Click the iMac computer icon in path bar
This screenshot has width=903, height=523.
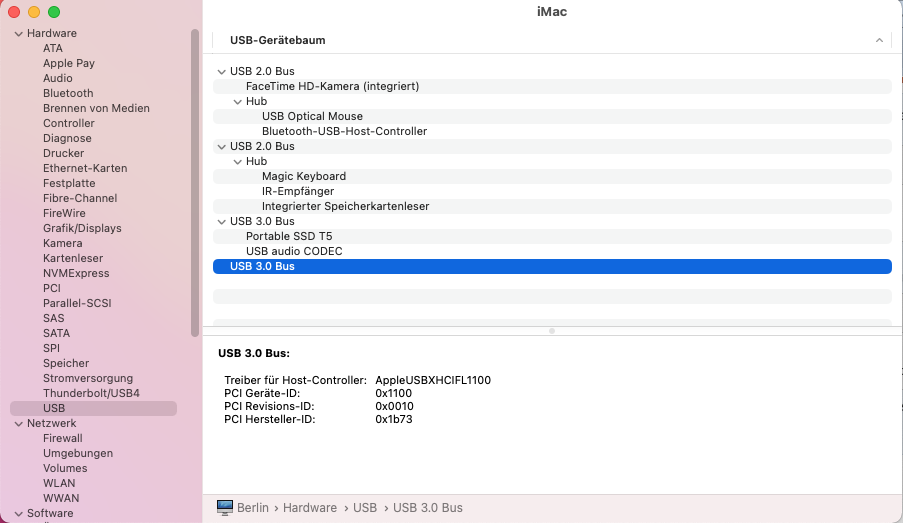[225, 508]
